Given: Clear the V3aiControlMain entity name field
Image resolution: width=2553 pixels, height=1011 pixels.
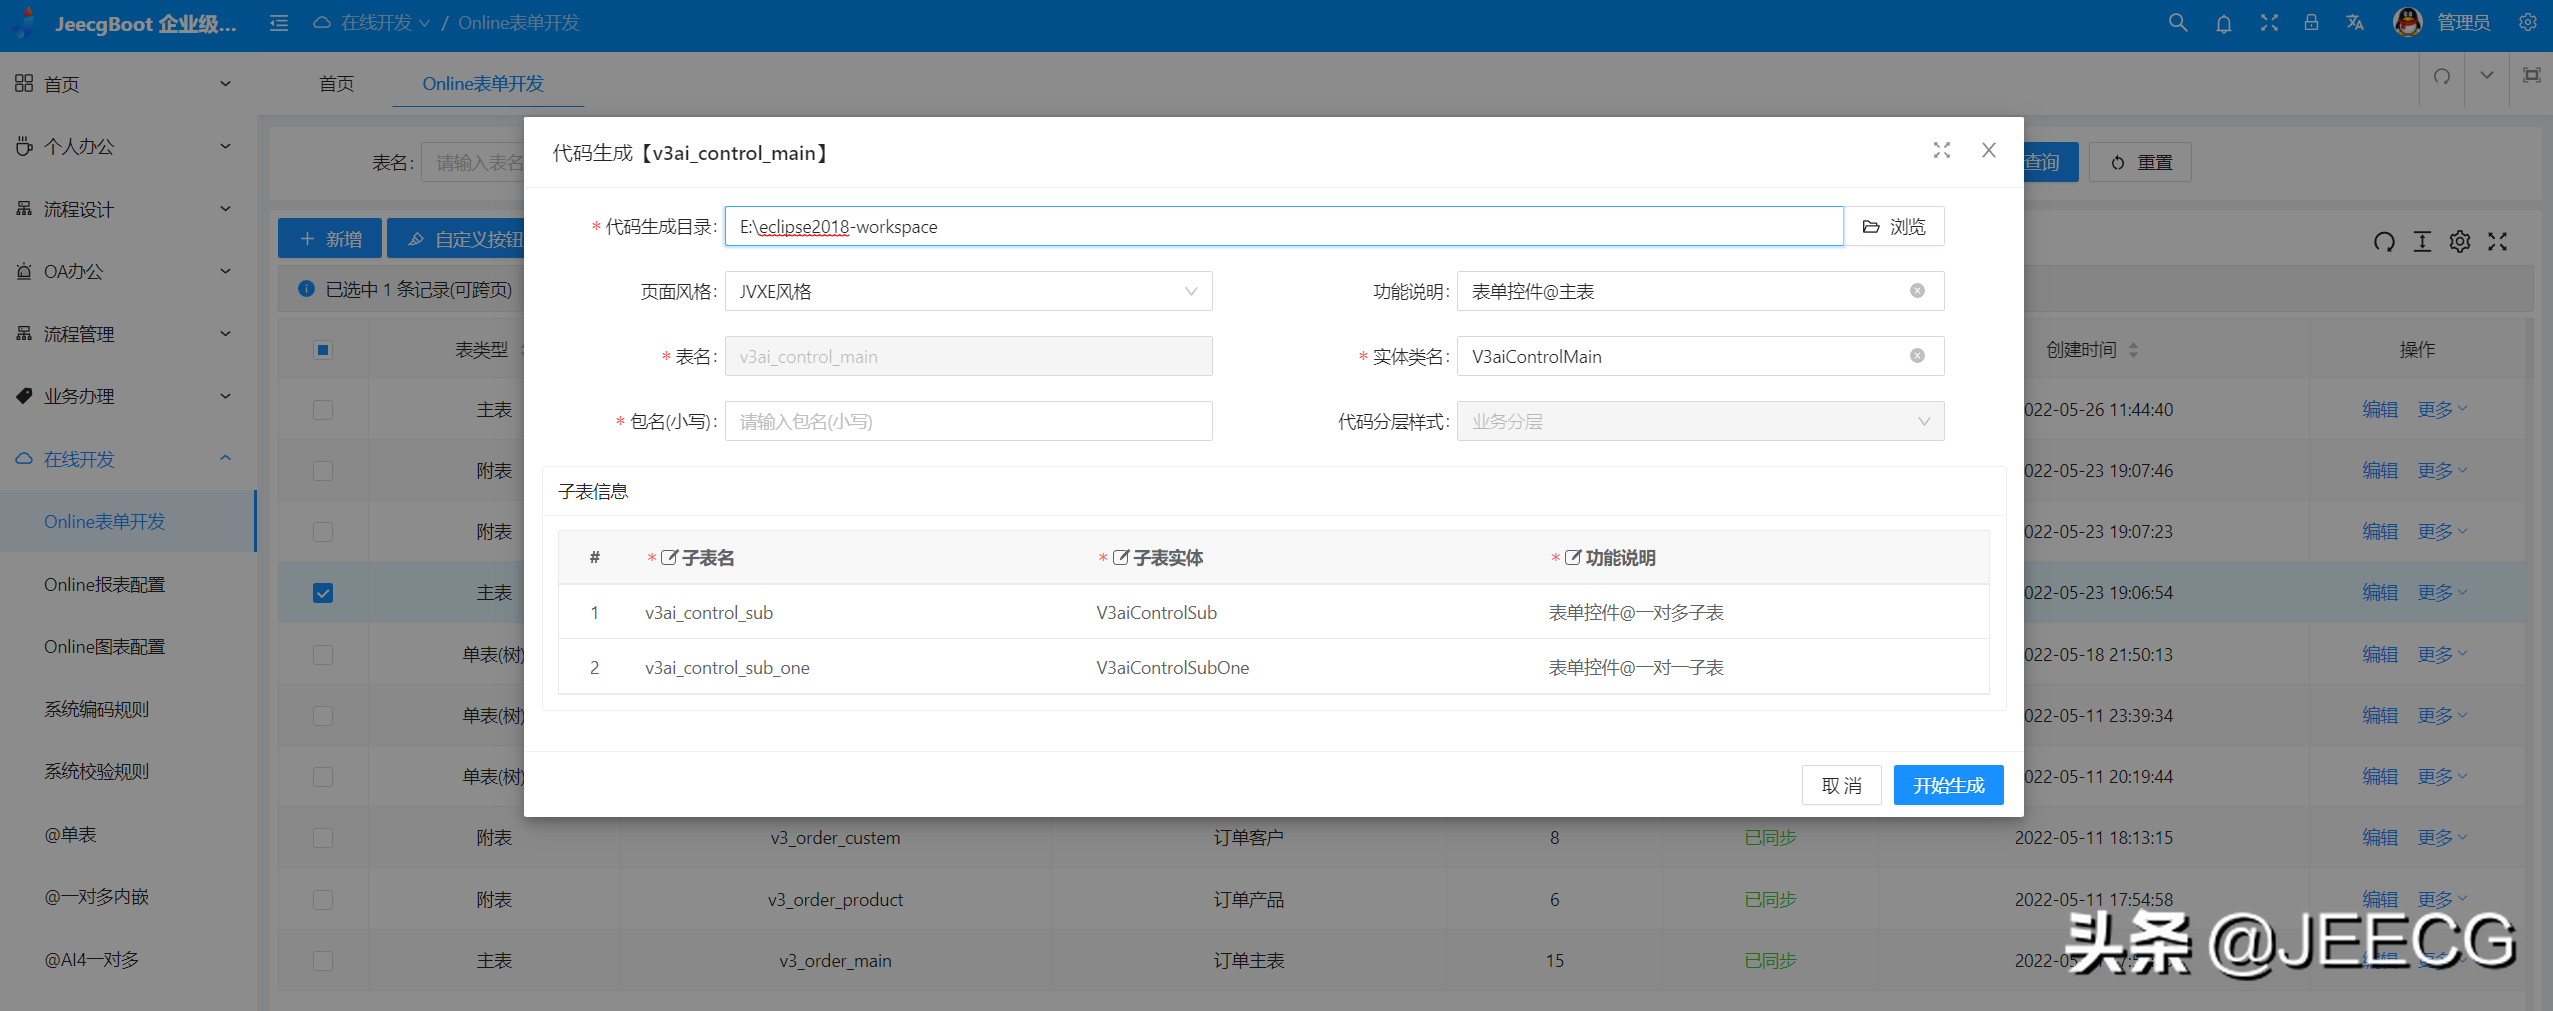Looking at the screenshot, I should (1916, 356).
